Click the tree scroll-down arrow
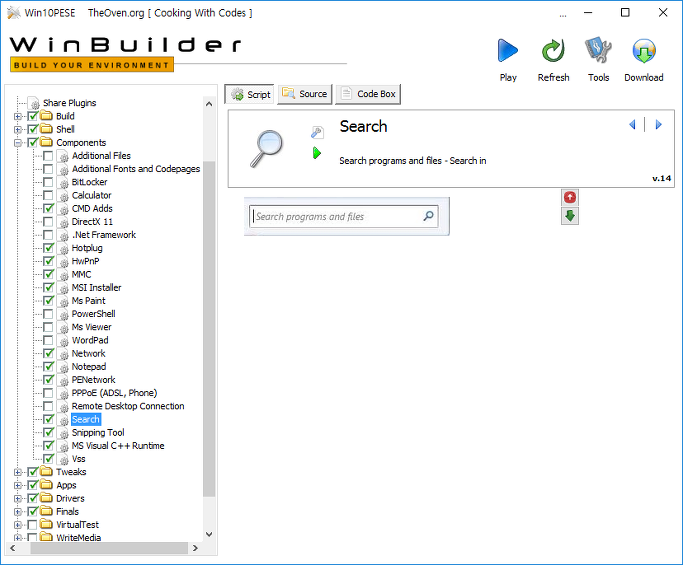Viewport: 683px width, 565px height. tap(209, 534)
